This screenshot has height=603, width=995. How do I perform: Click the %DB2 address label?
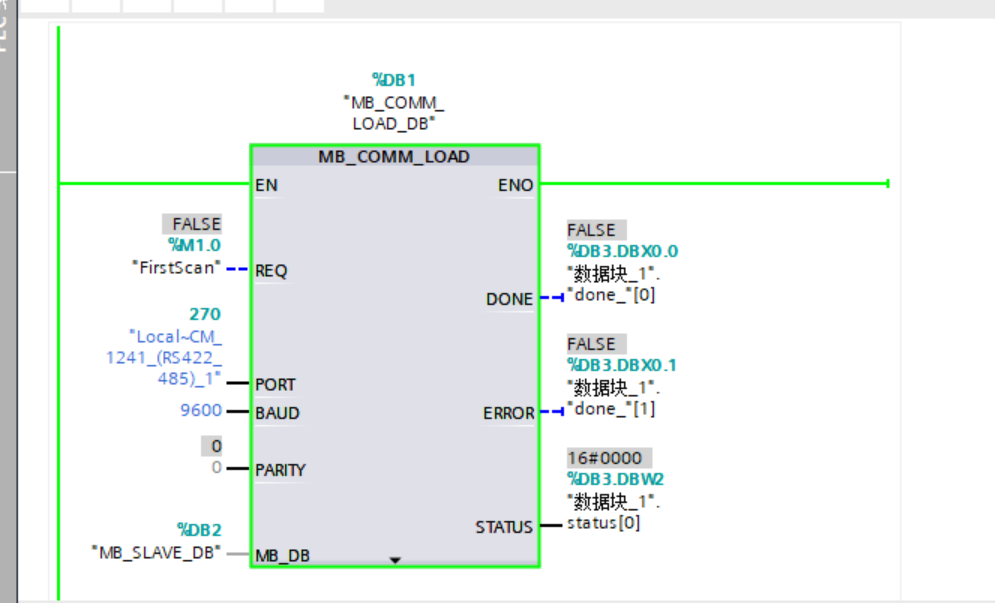click(199, 529)
